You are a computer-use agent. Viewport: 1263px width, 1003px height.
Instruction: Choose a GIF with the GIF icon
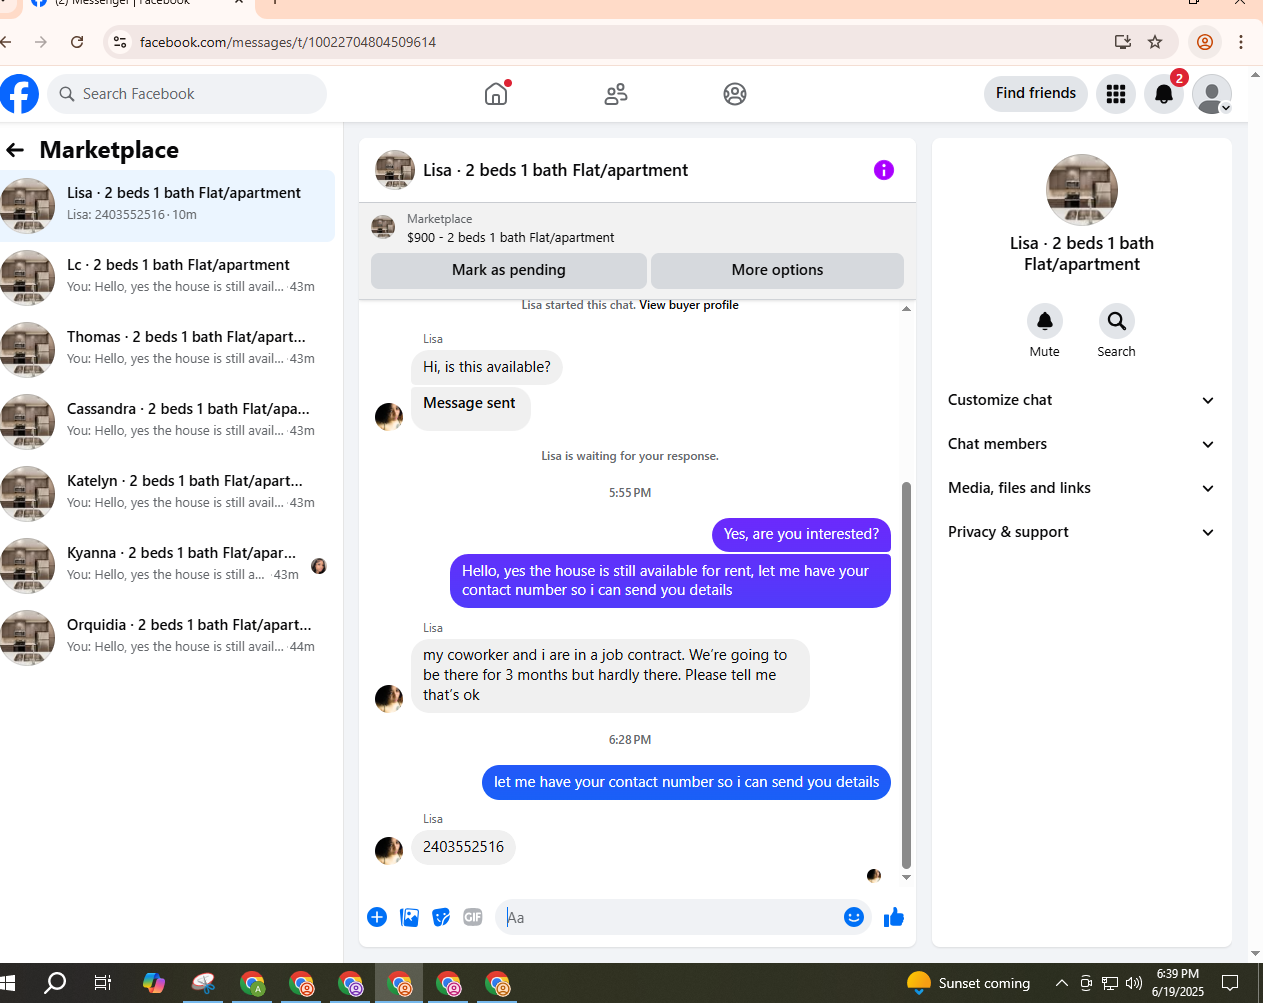pyautogui.click(x=473, y=917)
